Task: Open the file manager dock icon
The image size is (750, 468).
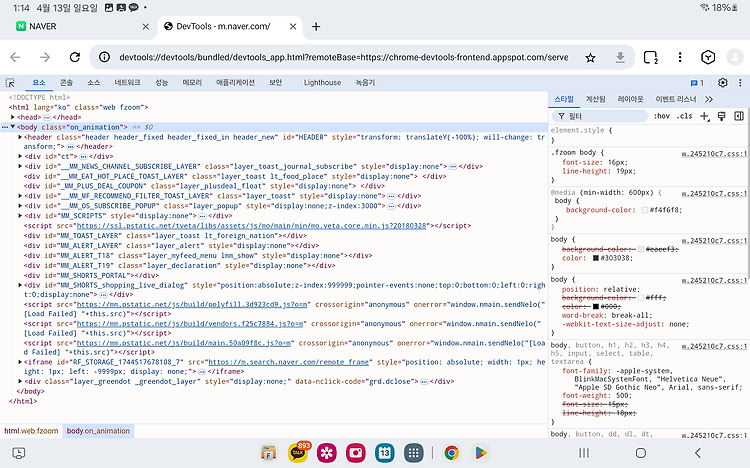Action: click(269, 453)
